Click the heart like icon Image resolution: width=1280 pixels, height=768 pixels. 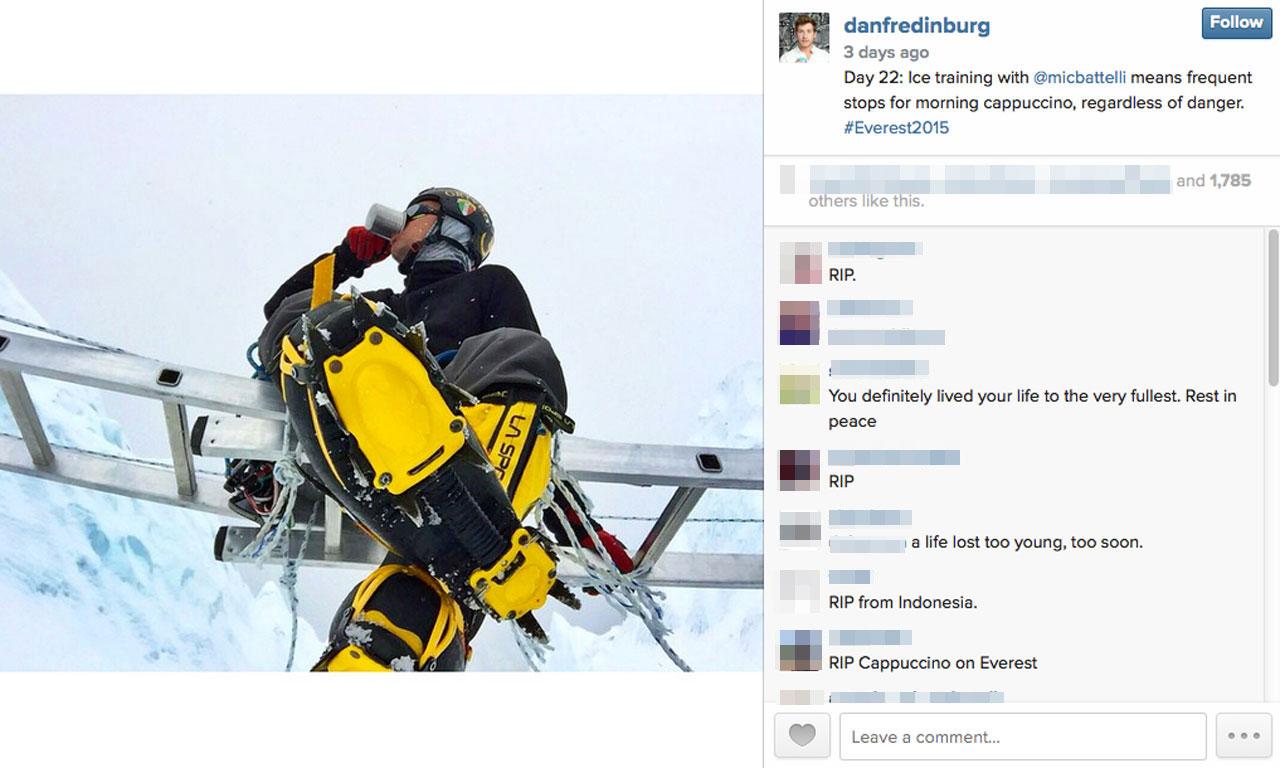[x=802, y=737]
